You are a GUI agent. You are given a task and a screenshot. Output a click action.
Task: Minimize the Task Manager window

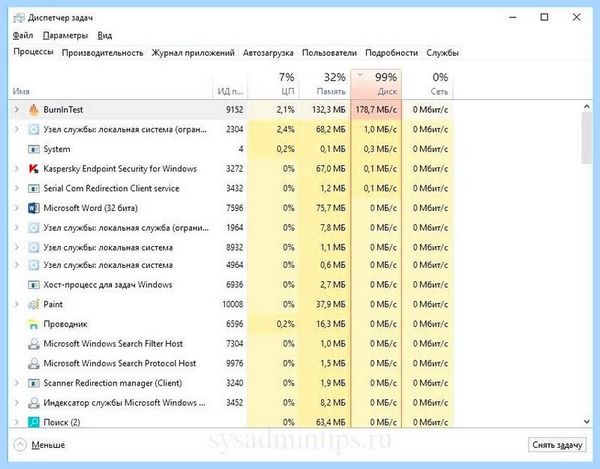click(513, 18)
